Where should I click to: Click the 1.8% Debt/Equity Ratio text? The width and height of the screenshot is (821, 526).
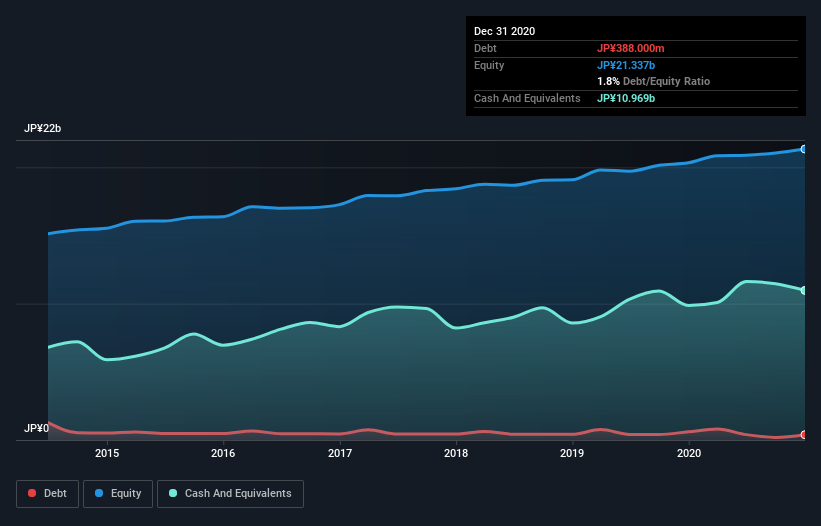(x=653, y=82)
